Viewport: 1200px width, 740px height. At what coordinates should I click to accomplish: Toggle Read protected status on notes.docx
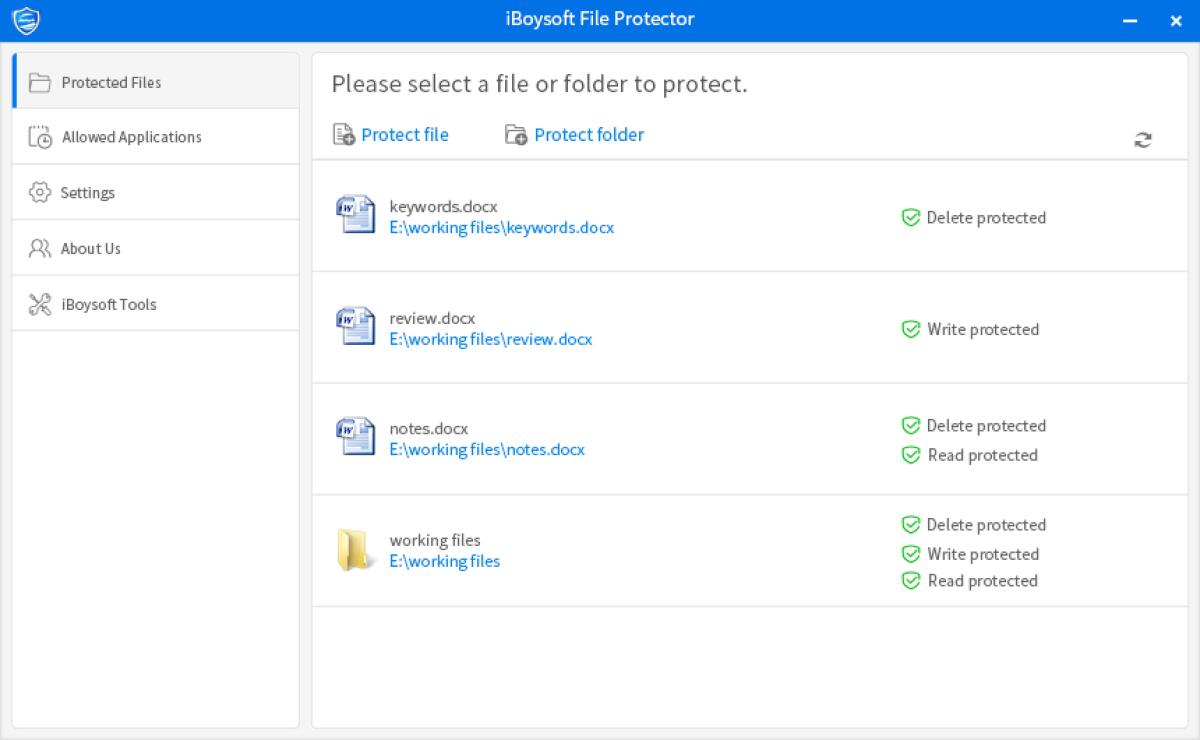click(911, 455)
